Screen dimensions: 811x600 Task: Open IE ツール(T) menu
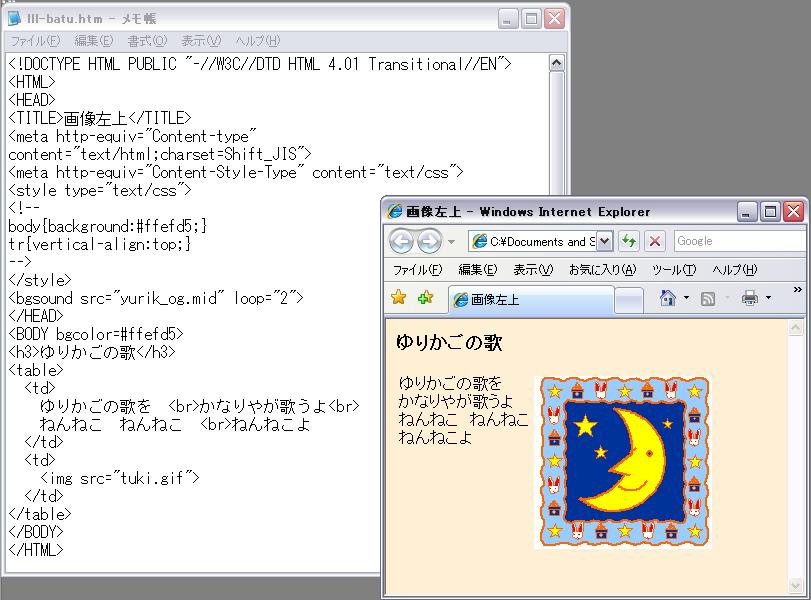[x=674, y=269]
